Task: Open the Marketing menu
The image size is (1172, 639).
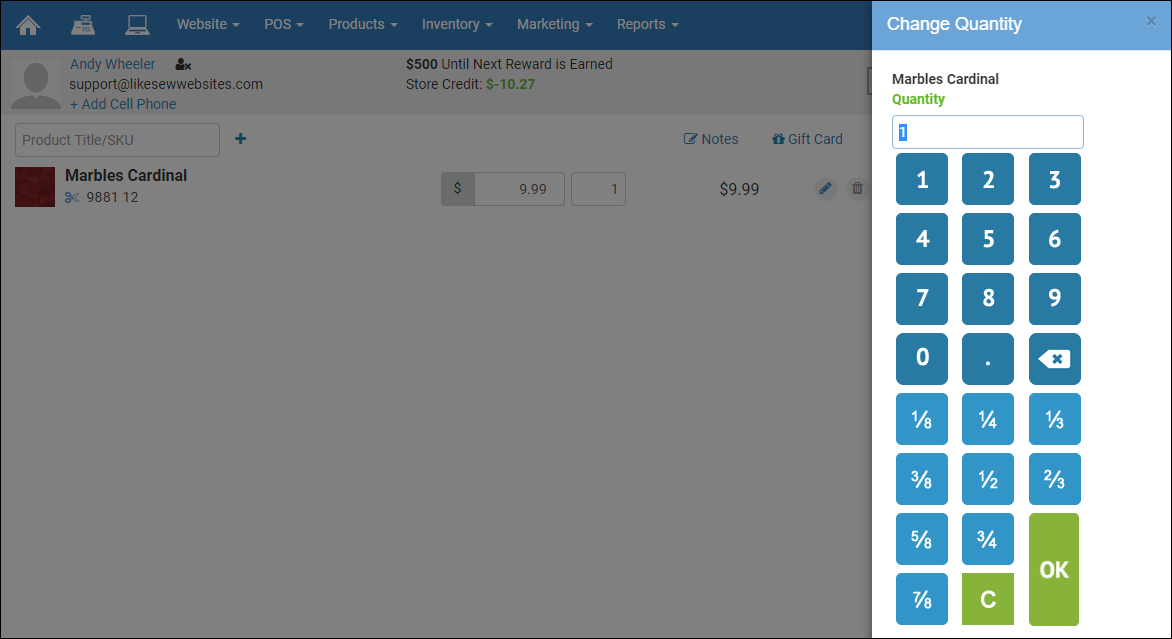Action: coord(554,24)
